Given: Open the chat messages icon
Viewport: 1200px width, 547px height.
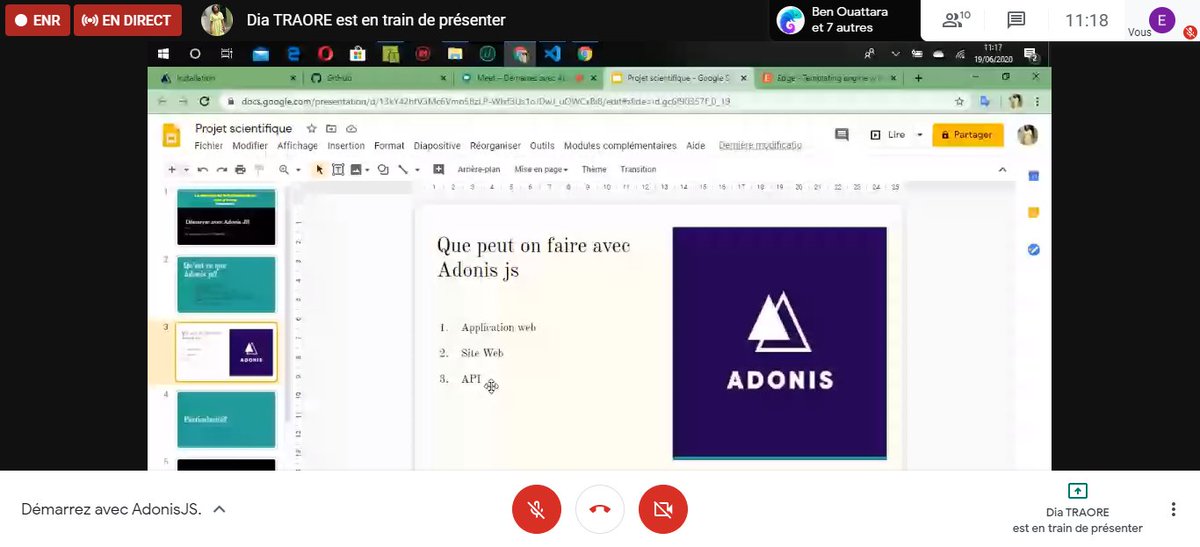Looking at the screenshot, I should (x=1016, y=20).
